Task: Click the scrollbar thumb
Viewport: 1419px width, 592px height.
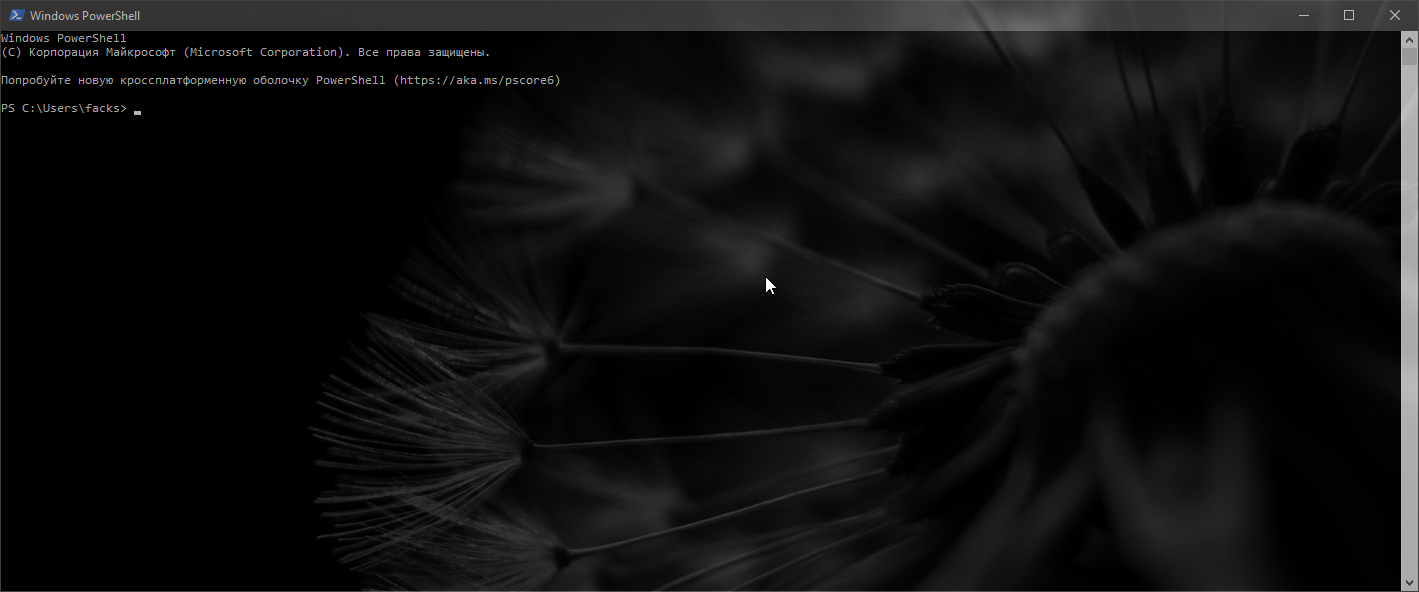Action: click(1411, 55)
